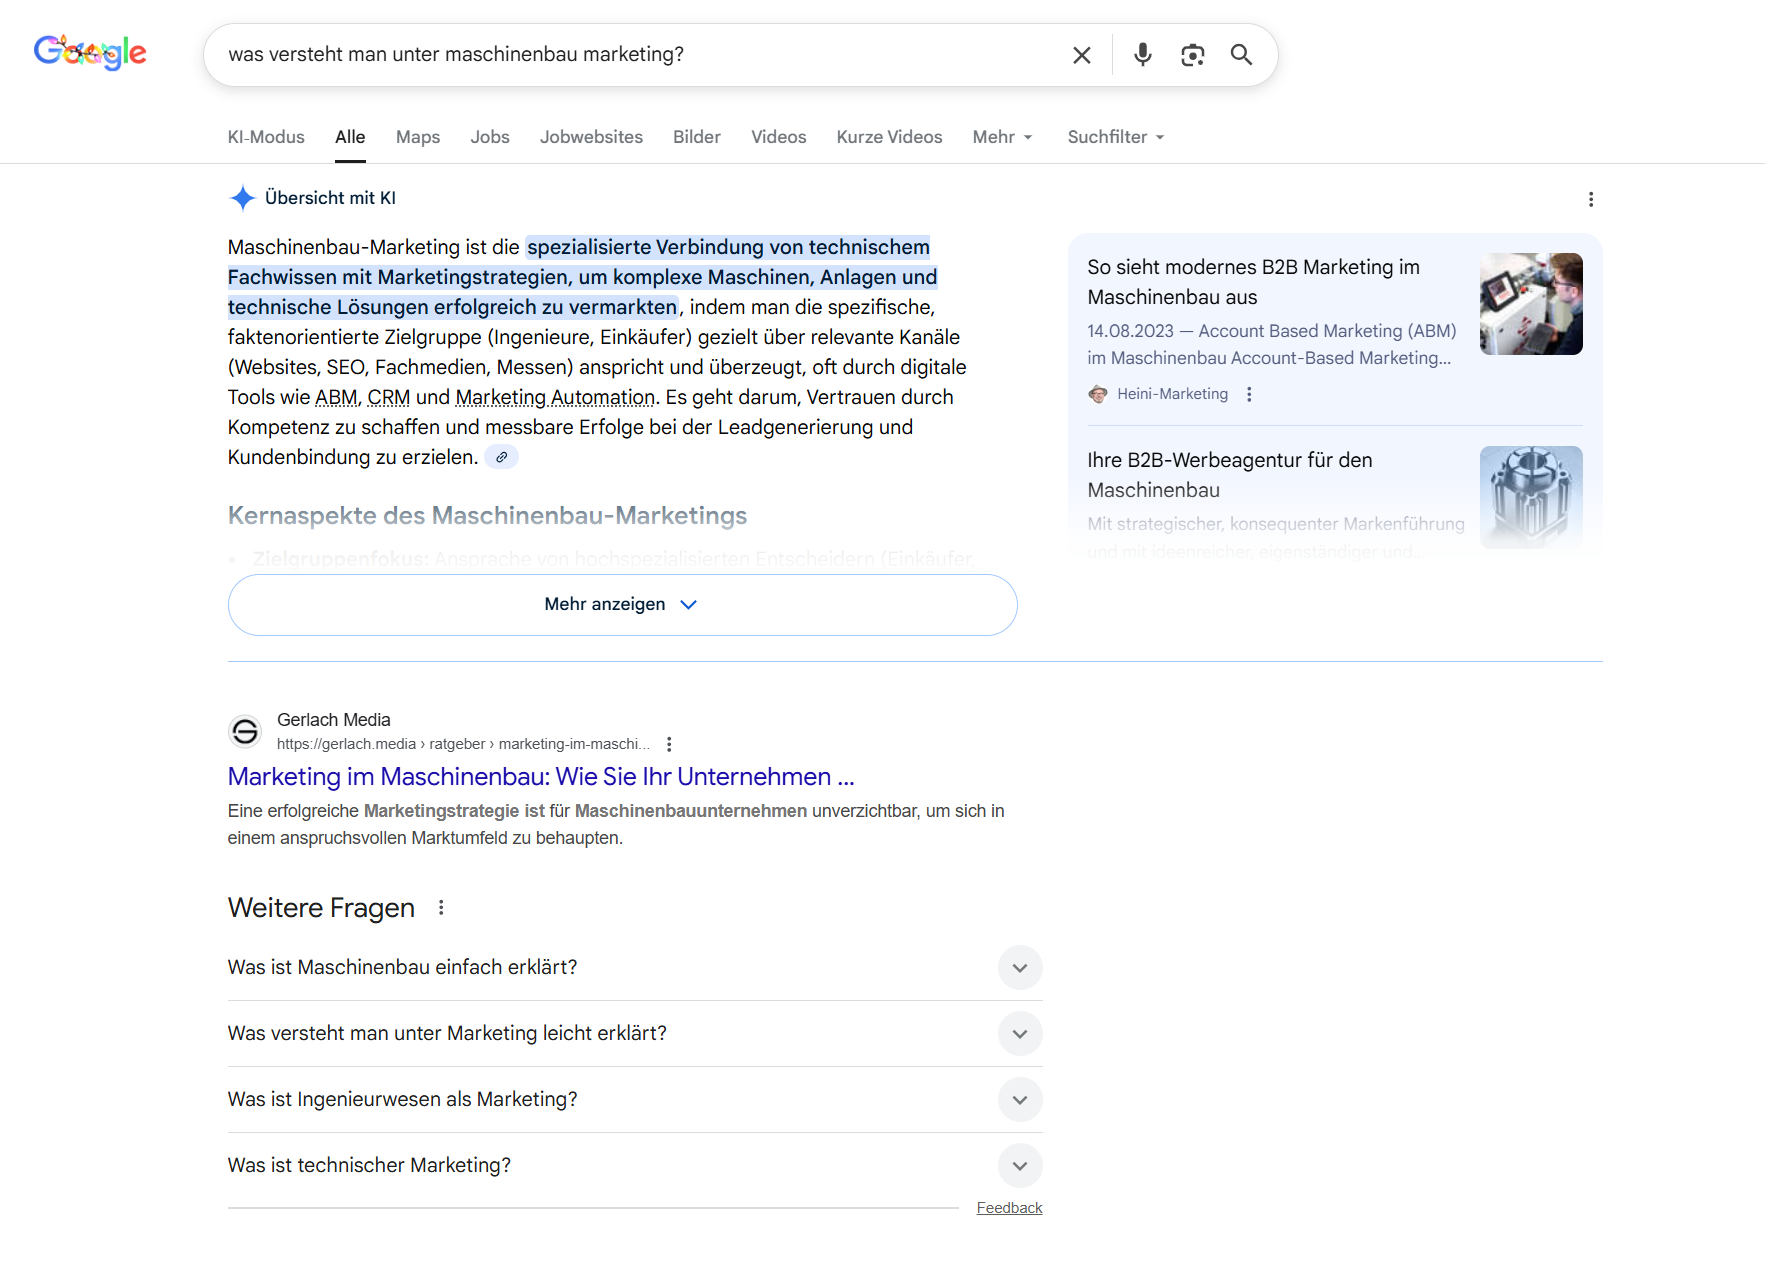Open three-dot menu beside Heini-Marketing source
This screenshot has width=1765, height=1268.
(x=1249, y=394)
